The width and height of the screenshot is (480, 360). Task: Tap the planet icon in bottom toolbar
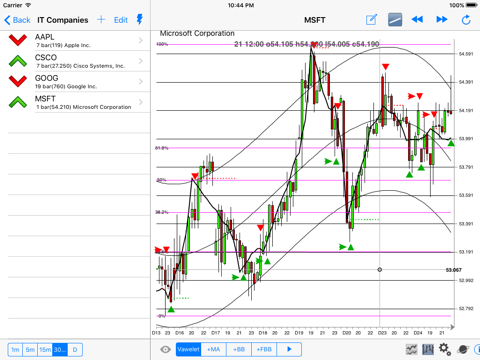[463, 349]
